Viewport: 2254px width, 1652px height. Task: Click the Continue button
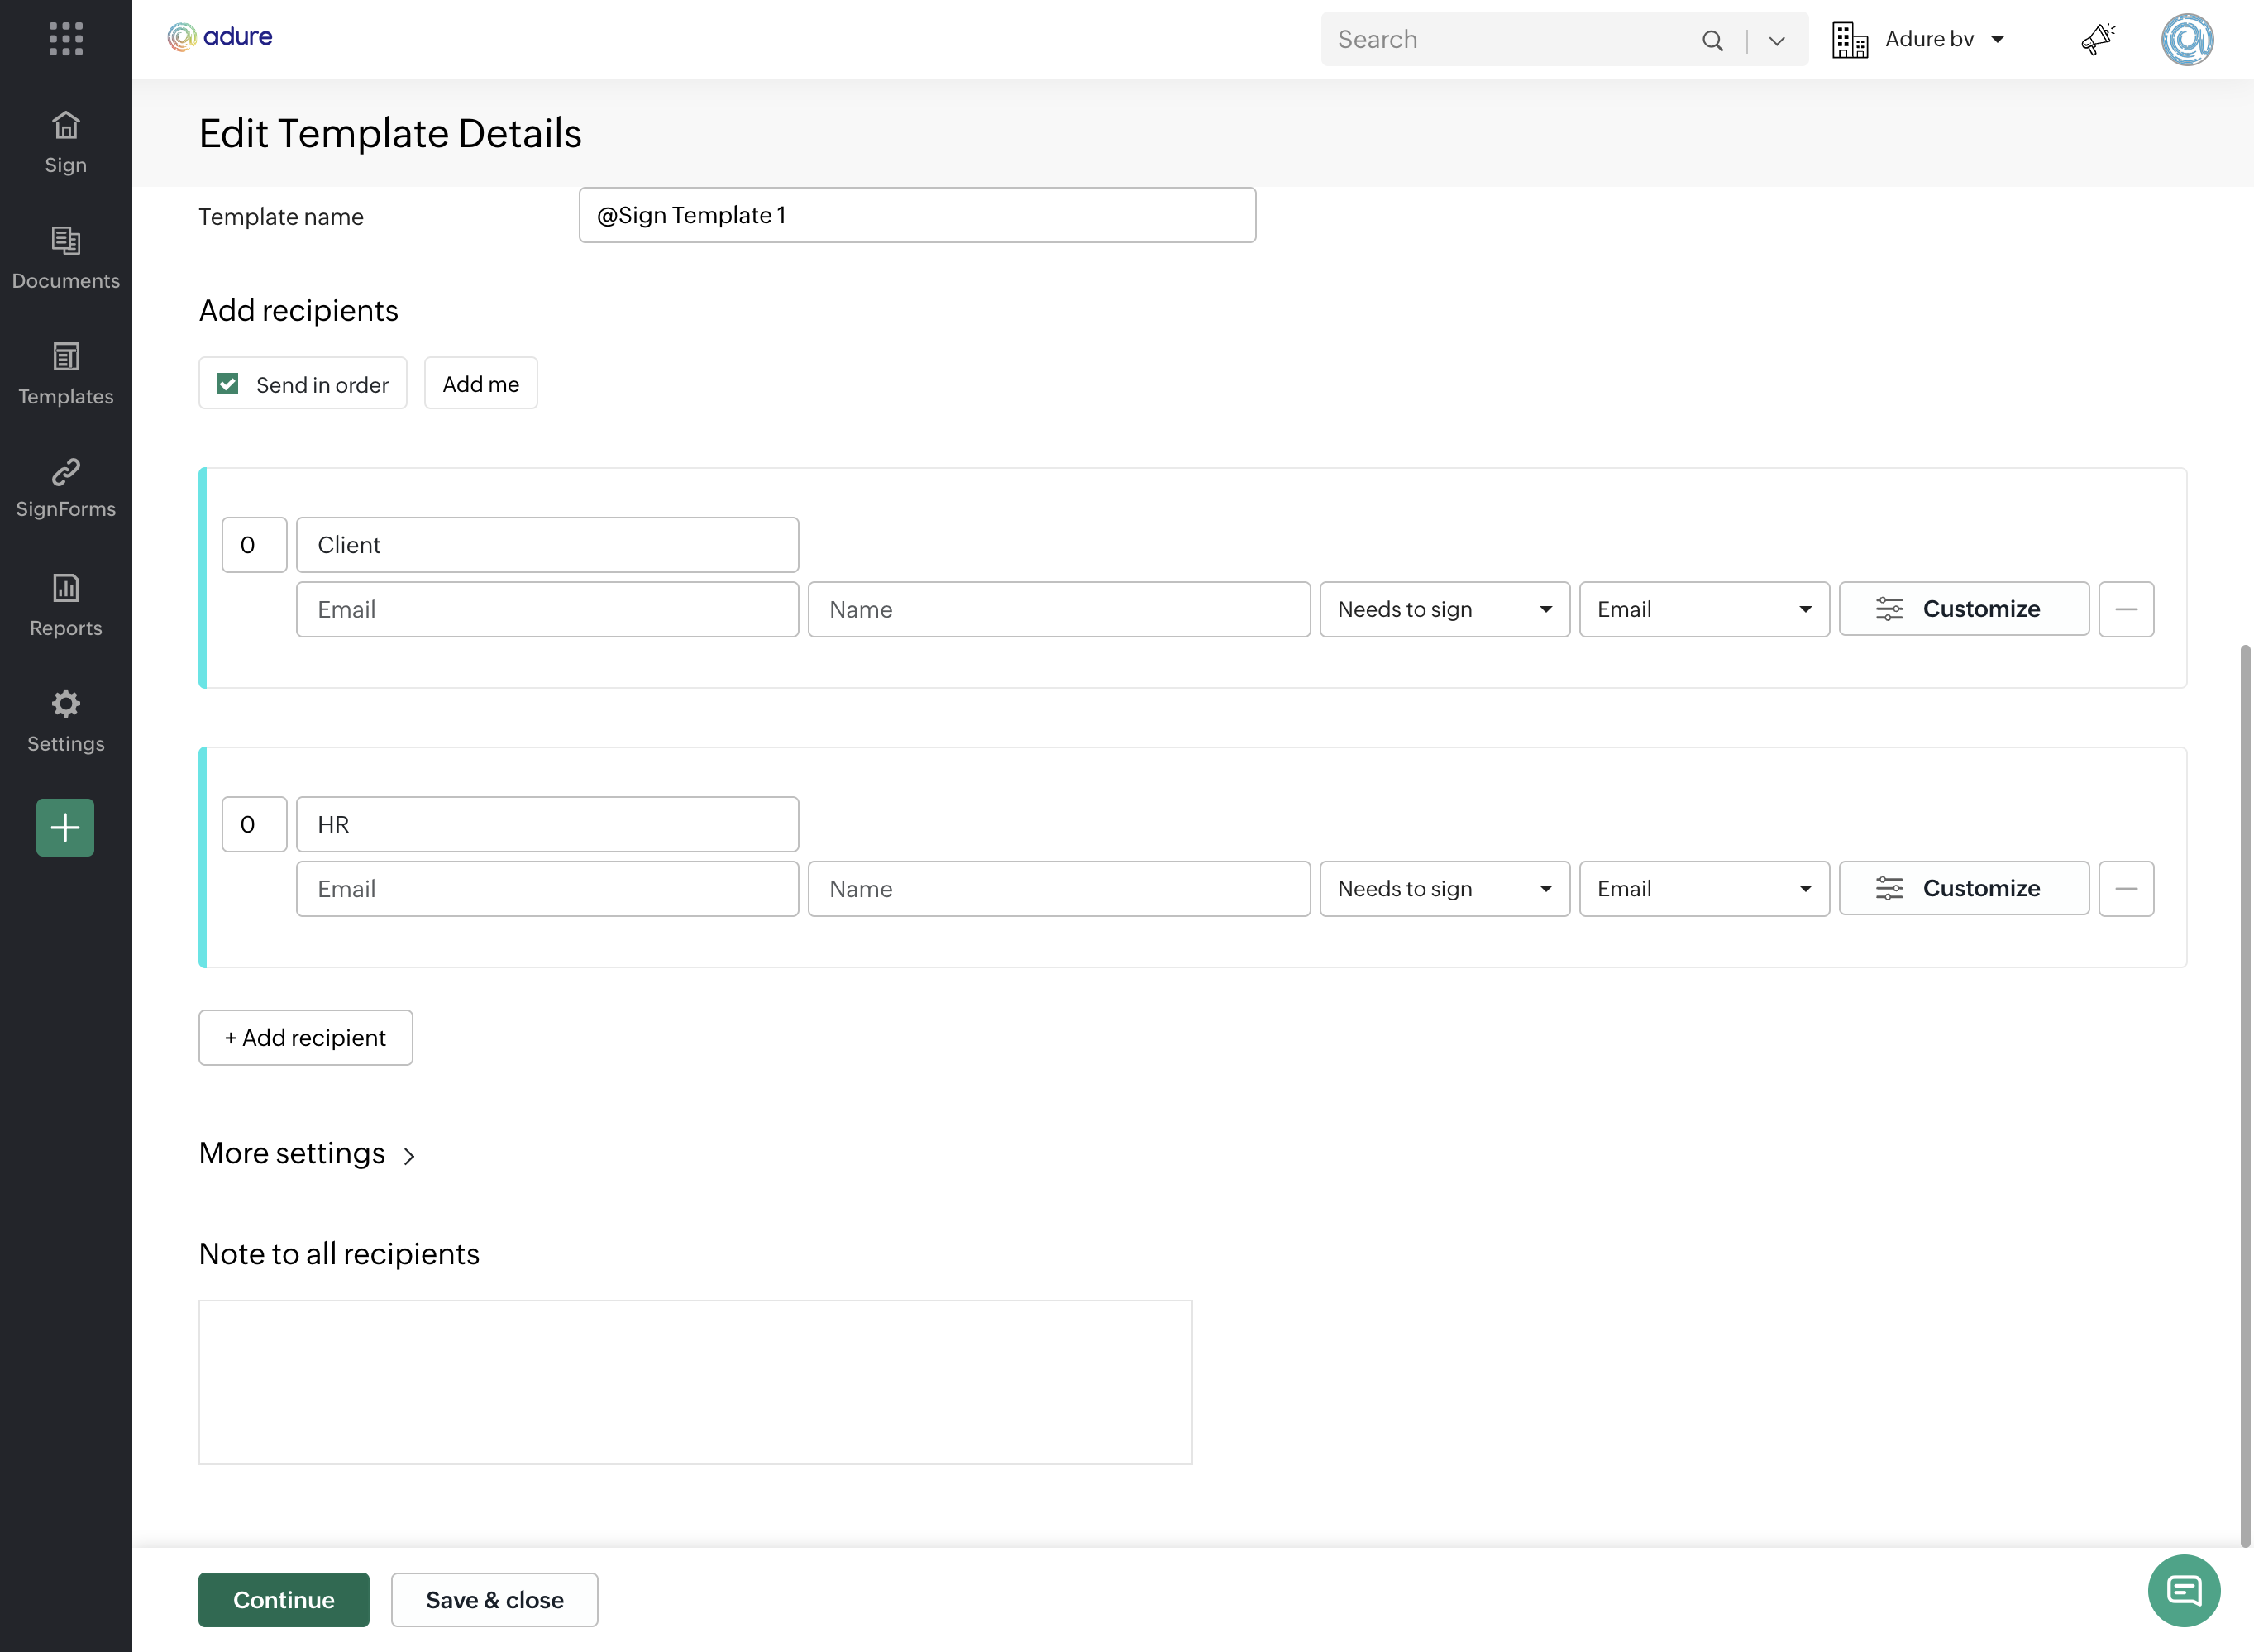283,1599
